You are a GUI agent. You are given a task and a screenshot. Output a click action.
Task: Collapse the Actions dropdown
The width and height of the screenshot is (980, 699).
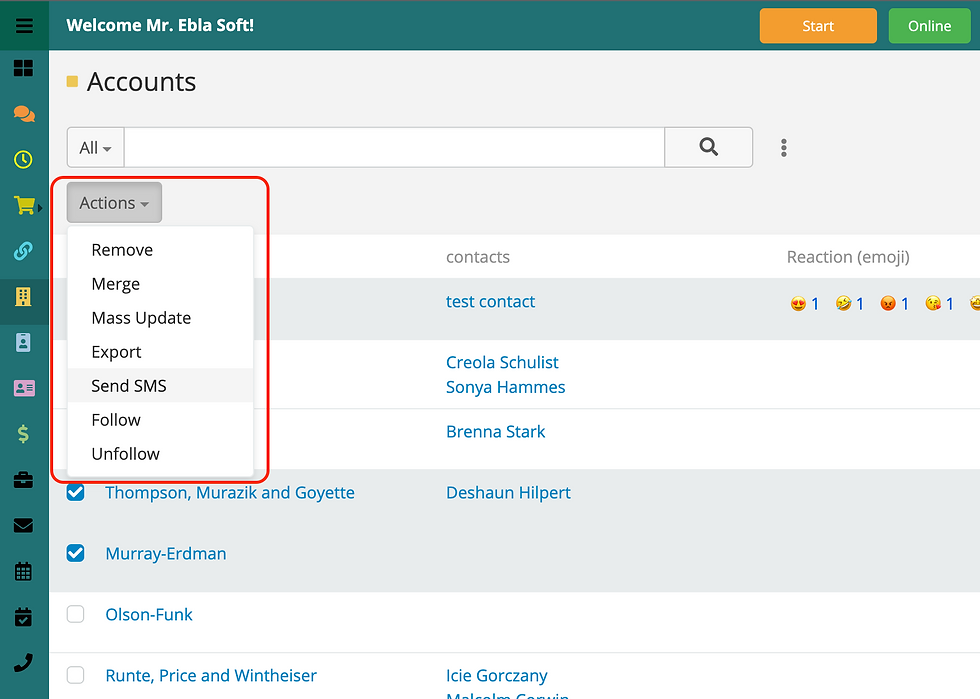pos(114,203)
